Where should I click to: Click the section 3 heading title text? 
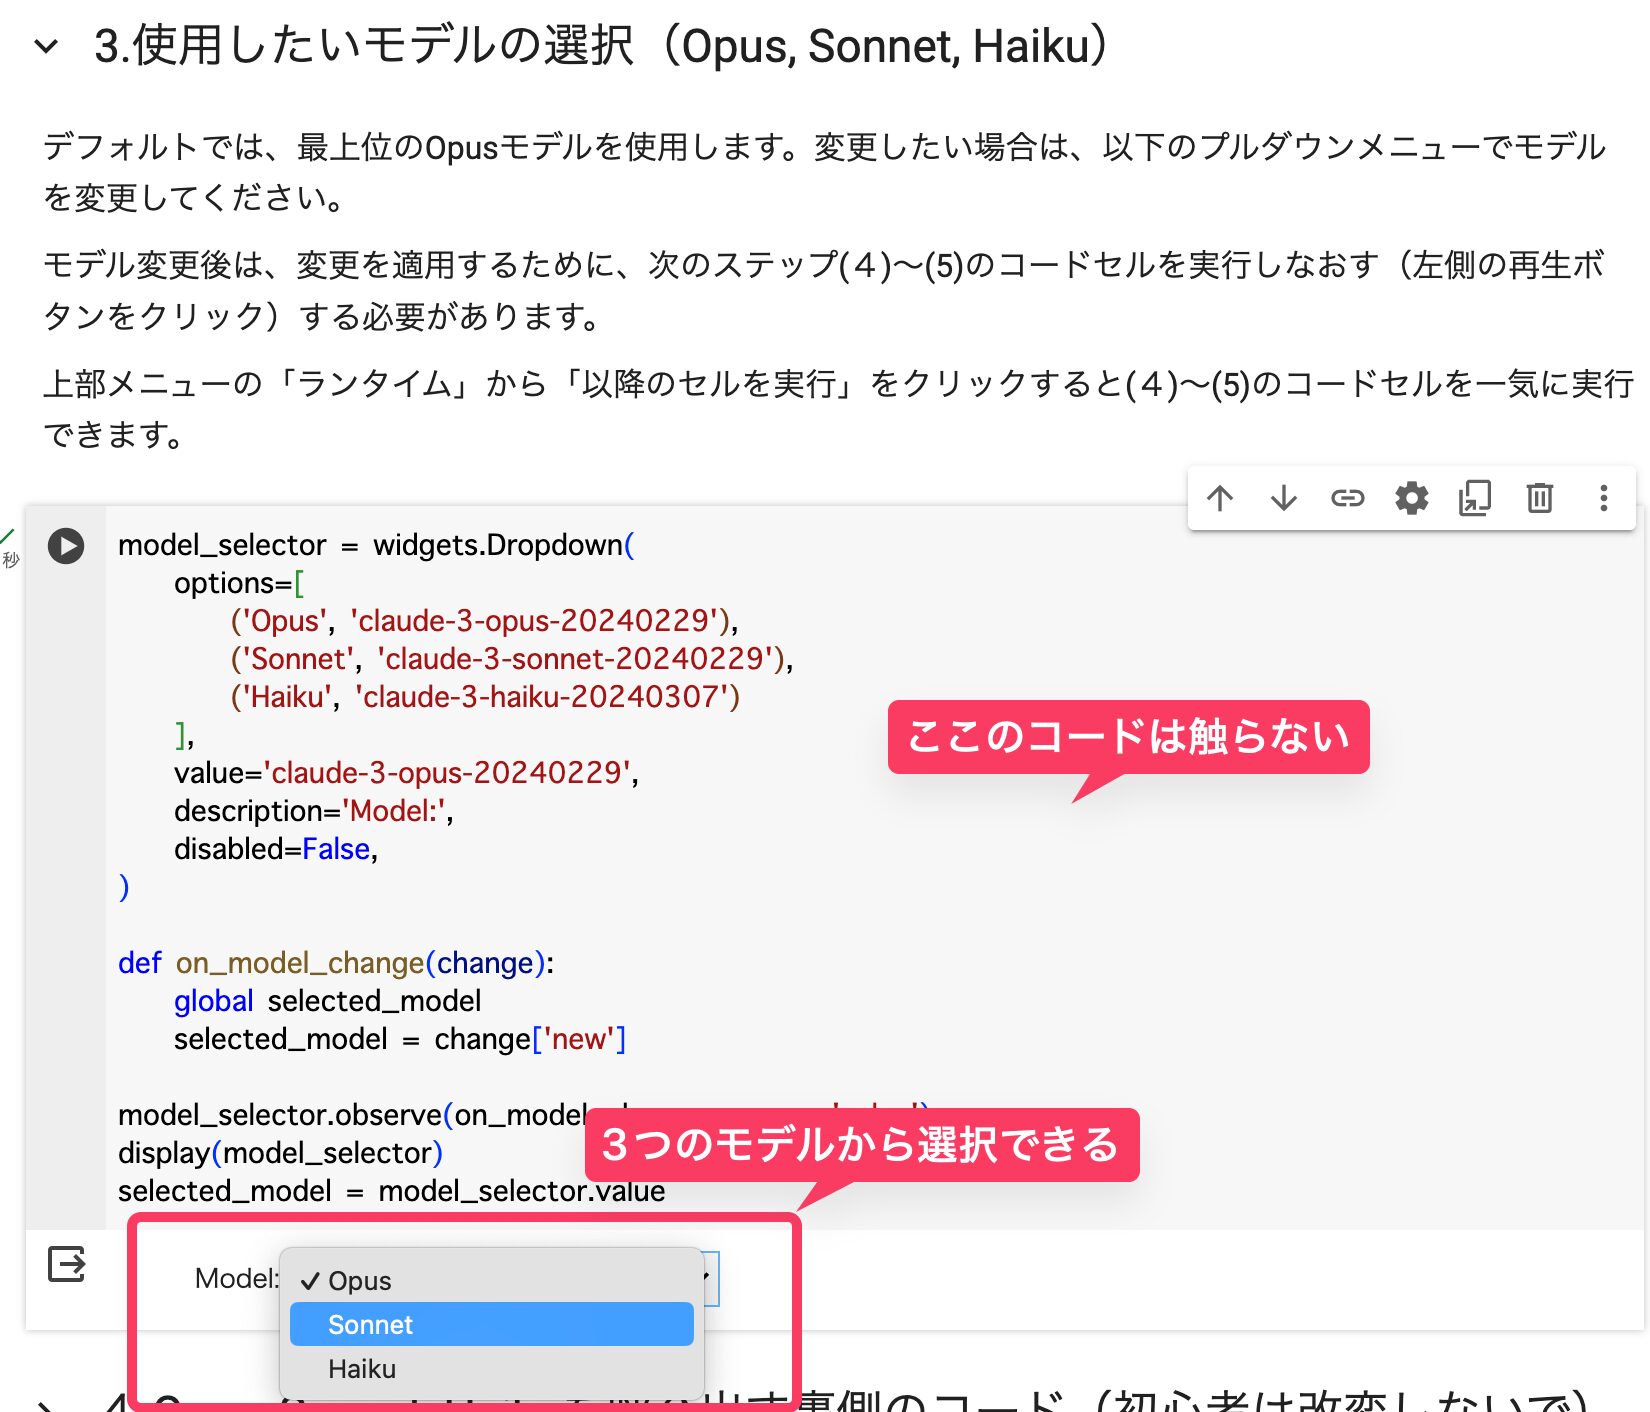(x=600, y=46)
